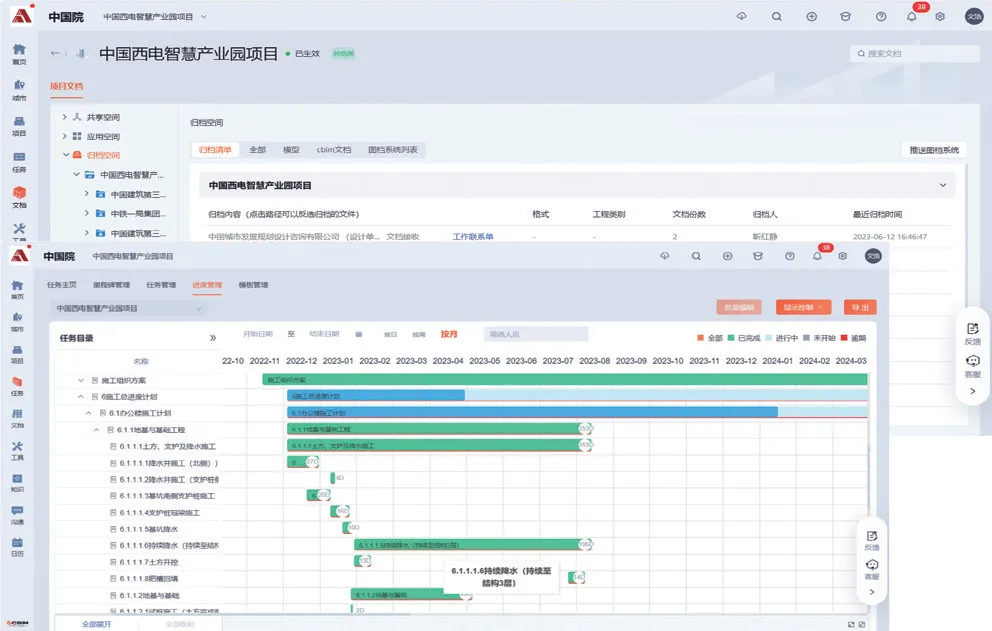Open 城市 in the back window sidebar
Image resolution: width=992 pixels, height=631 pixels.
click(x=19, y=90)
